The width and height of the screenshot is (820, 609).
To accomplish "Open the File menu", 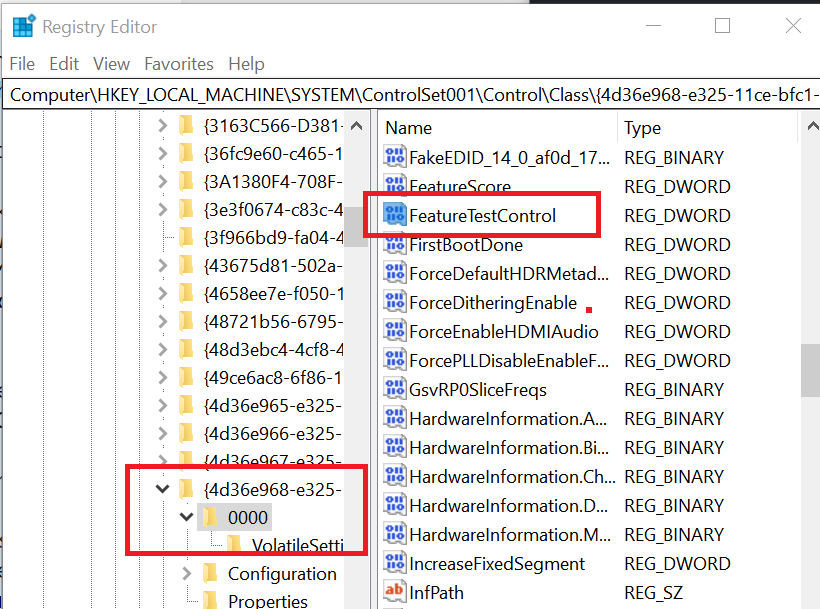I will point(22,64).
